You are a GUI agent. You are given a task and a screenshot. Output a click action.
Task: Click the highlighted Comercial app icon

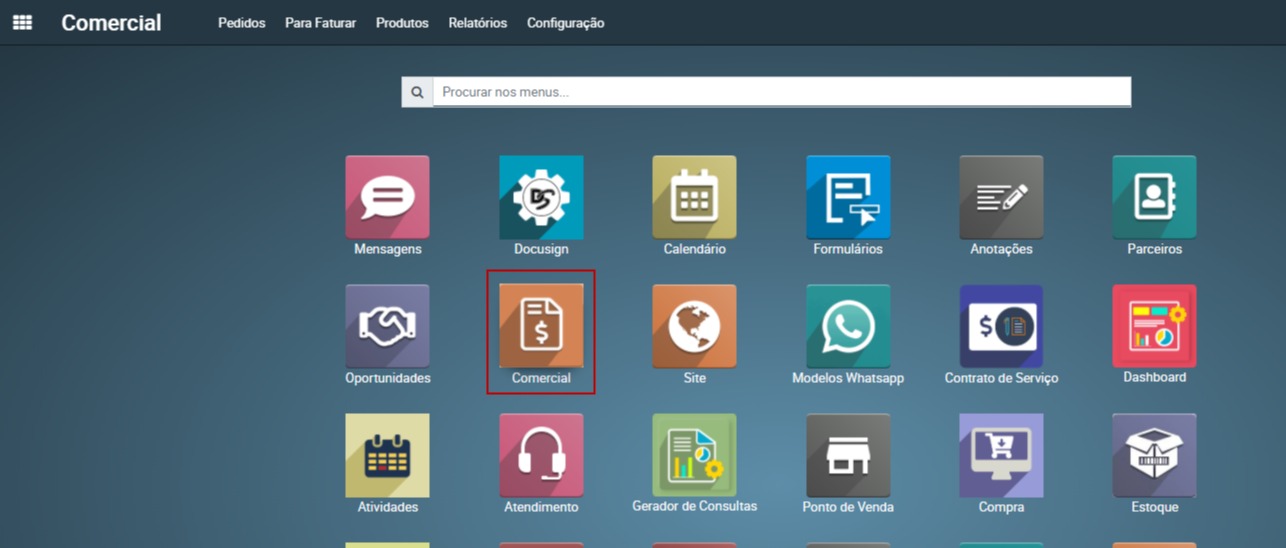tap(541, 327)
